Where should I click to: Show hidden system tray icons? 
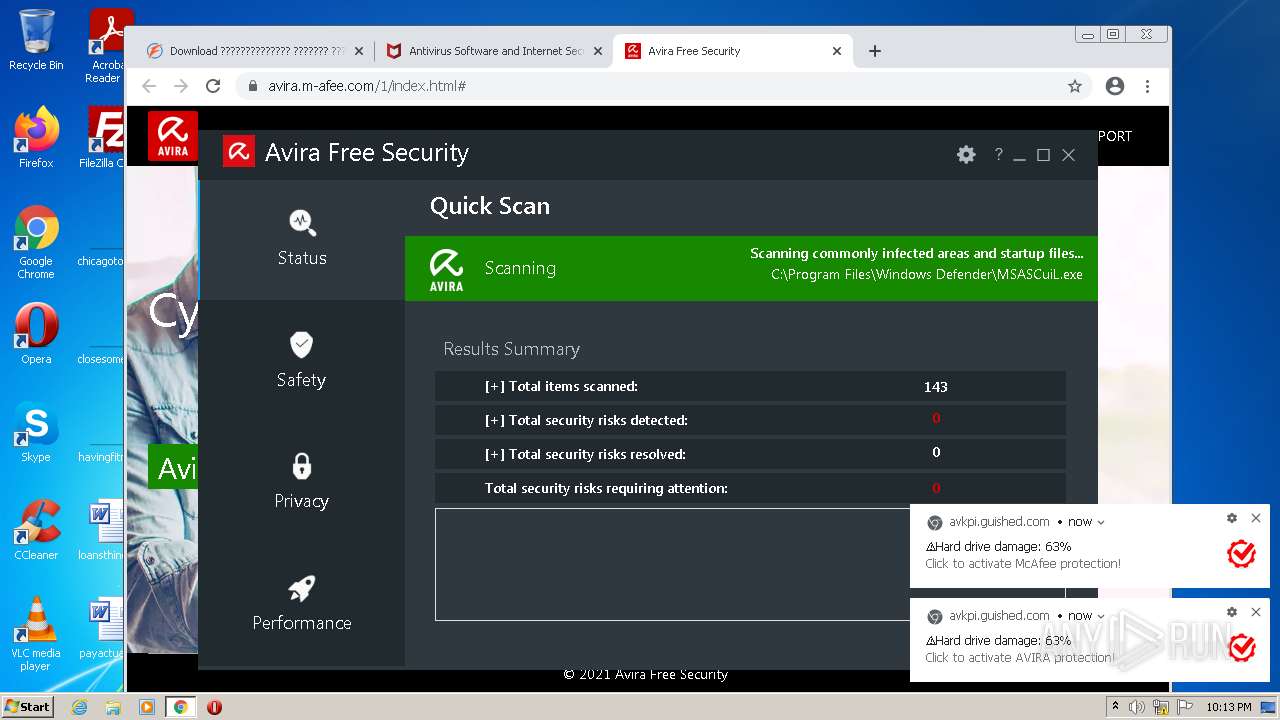pyautogui.click(x=1117, y=707)
